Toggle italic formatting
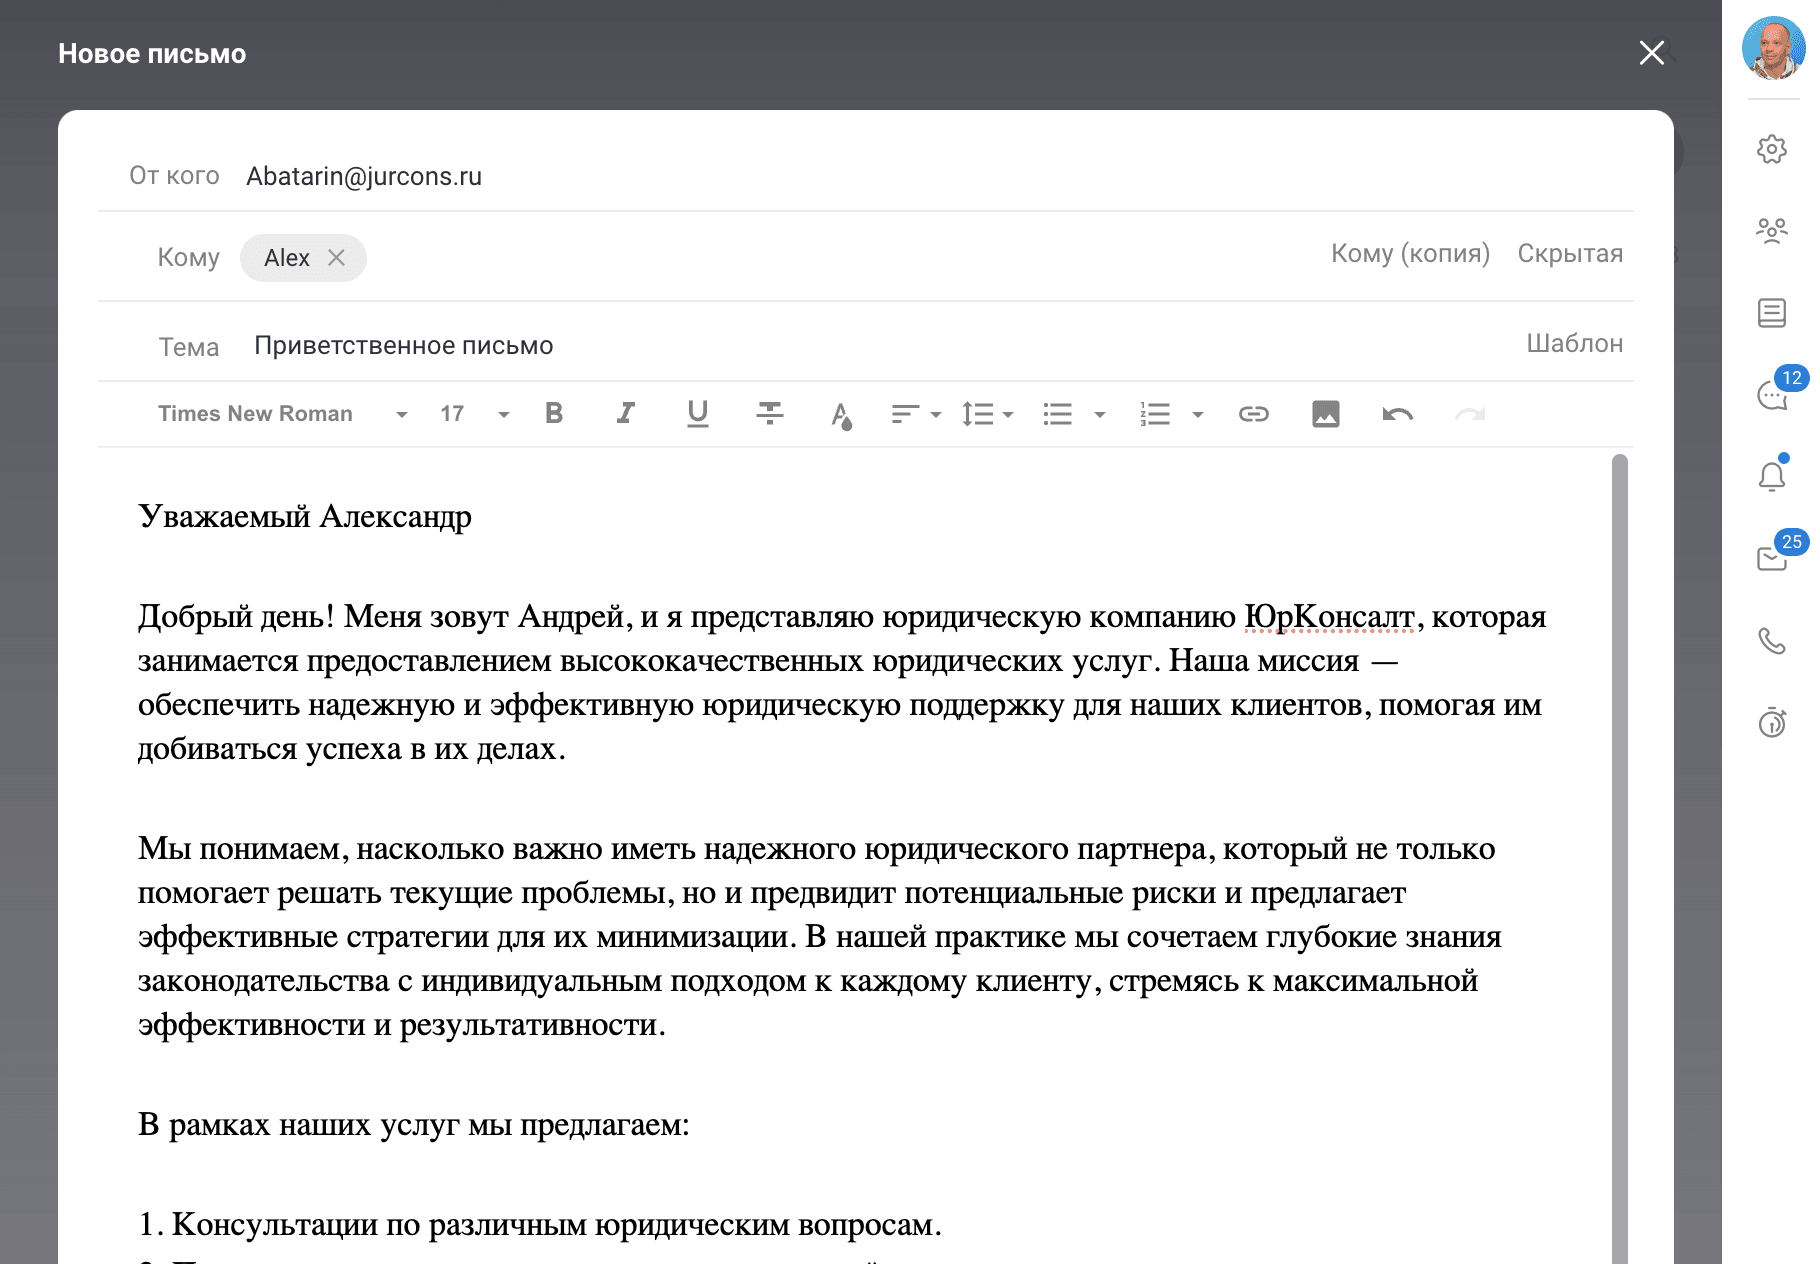Viewport: 1820px width, 1264px height. point(626,413)
